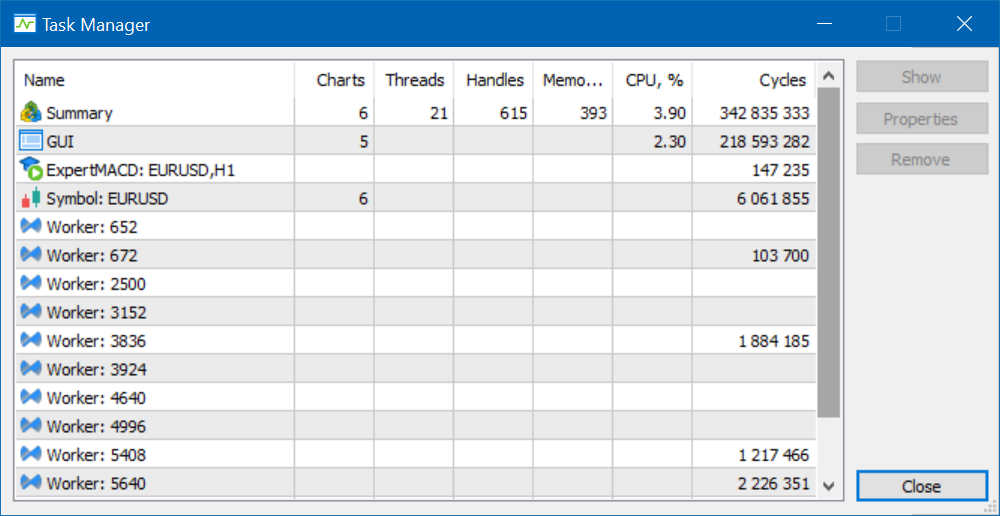The height and width of the screenshot is (516, 1000).
Task: Sort by the Charts column header
Action: coord(341,80)
